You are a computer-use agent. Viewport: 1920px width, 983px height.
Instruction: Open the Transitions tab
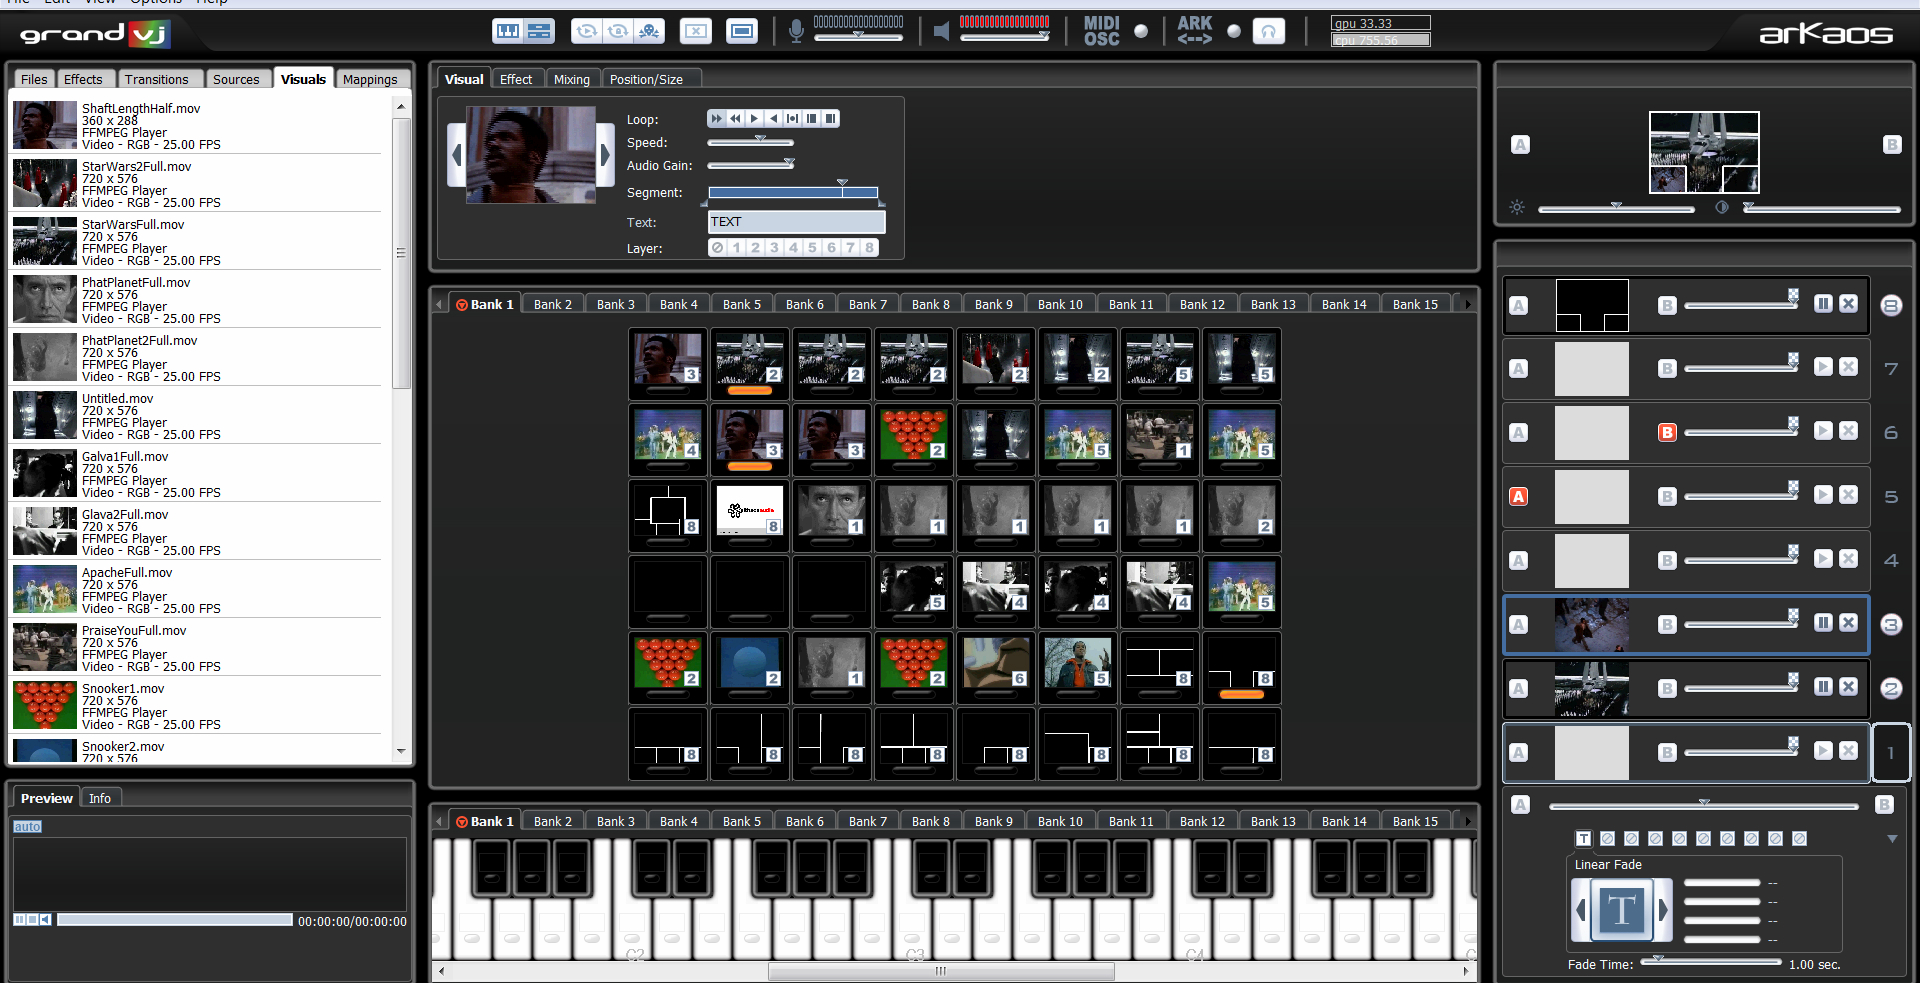[x=156, y=79]
